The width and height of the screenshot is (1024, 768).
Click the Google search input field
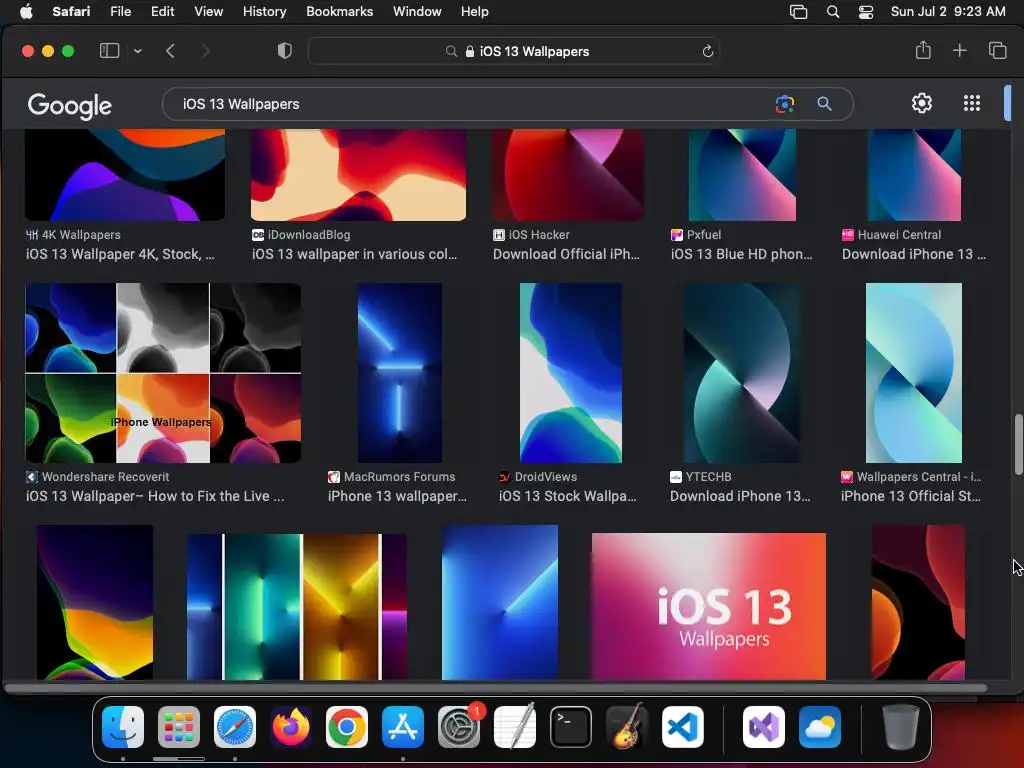tap(470, 104)
